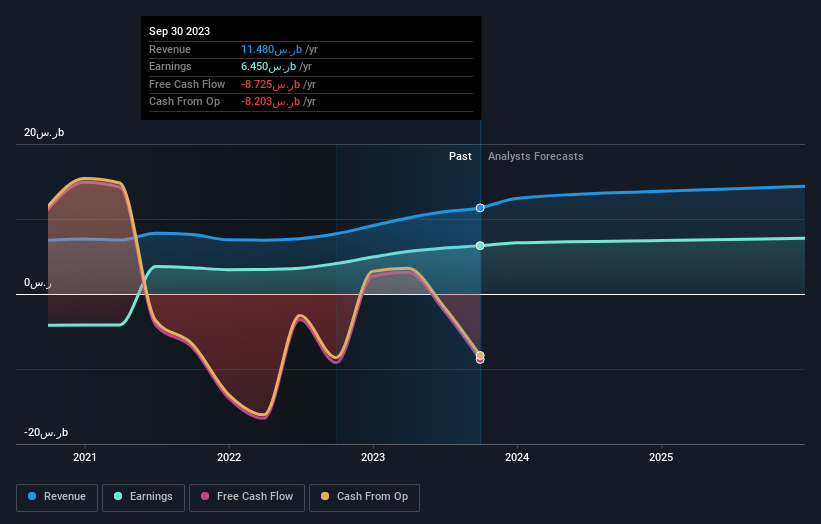821x524 pixels.
Task: Click the 2022 x-axis label
Action: [229, 457]
